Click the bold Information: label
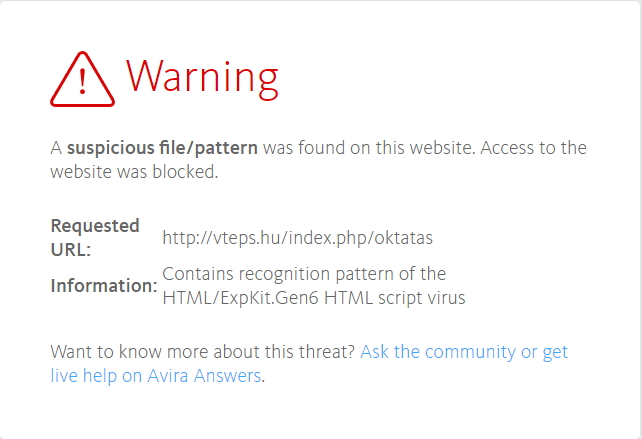642x439 pixels. tap(104, 285)
